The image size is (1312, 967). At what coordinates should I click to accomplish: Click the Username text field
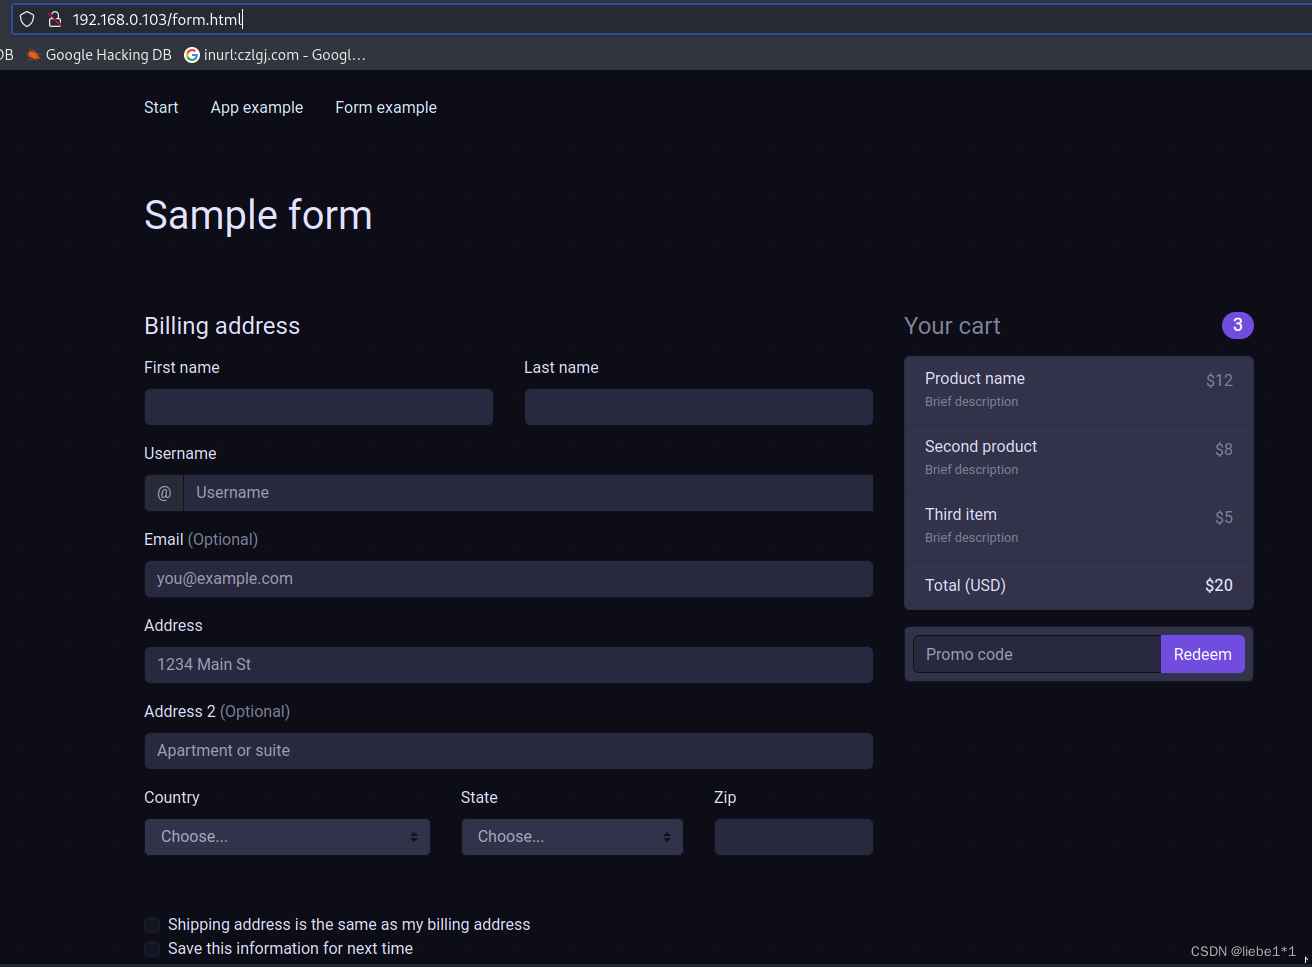tap(528, 493)
